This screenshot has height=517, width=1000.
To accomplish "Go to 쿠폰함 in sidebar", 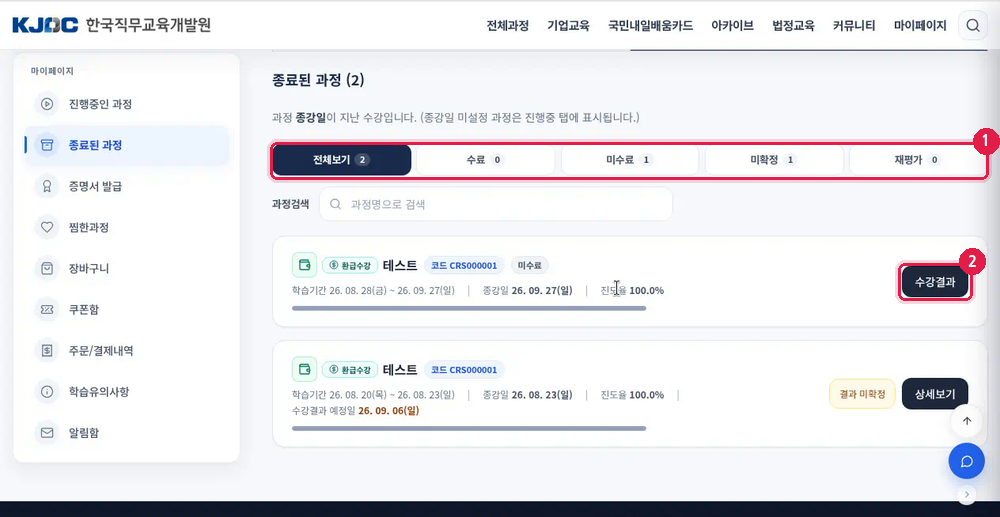I will 126,309.
